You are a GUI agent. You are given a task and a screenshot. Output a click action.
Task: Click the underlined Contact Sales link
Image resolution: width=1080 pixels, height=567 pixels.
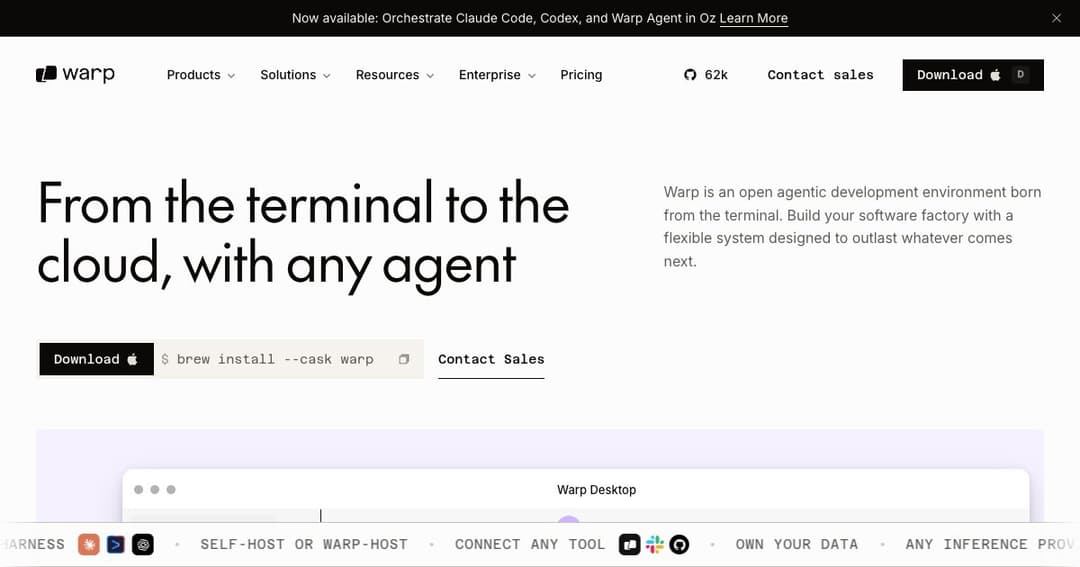click(491, 359)
